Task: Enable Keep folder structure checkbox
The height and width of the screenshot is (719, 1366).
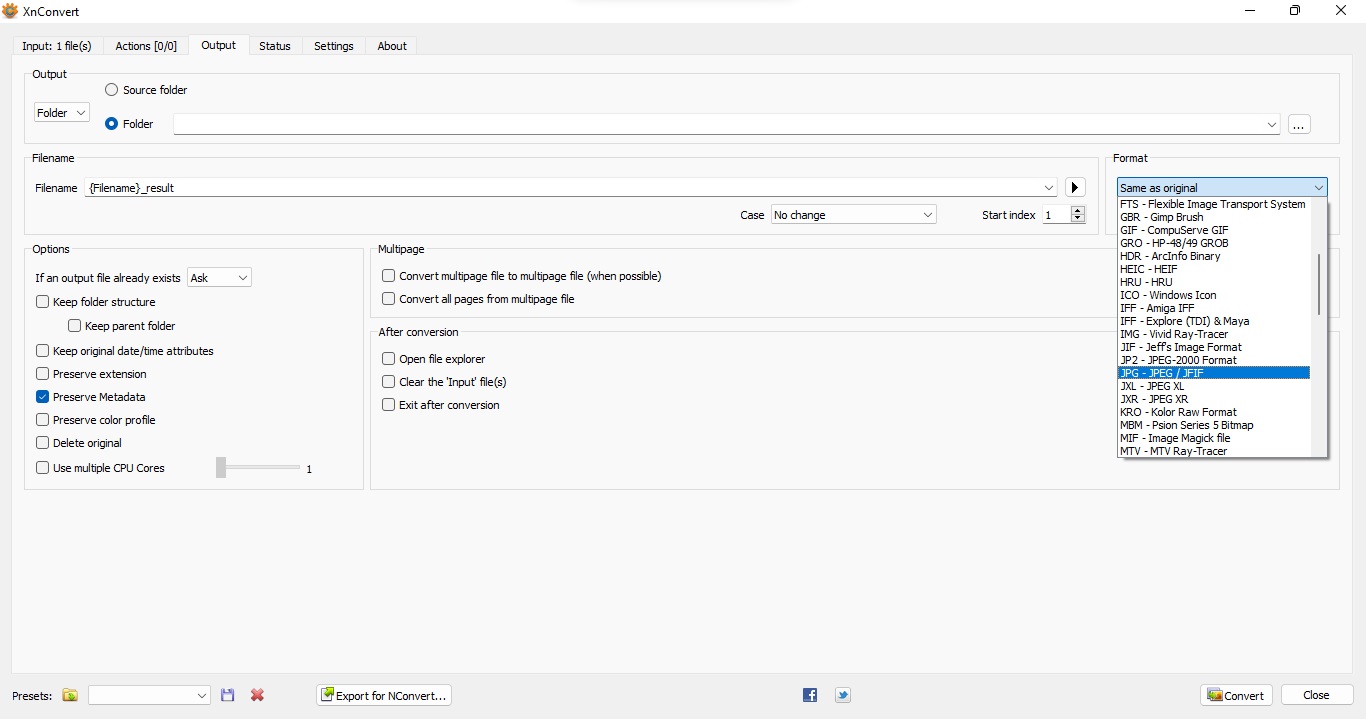Action: (43, 302)
